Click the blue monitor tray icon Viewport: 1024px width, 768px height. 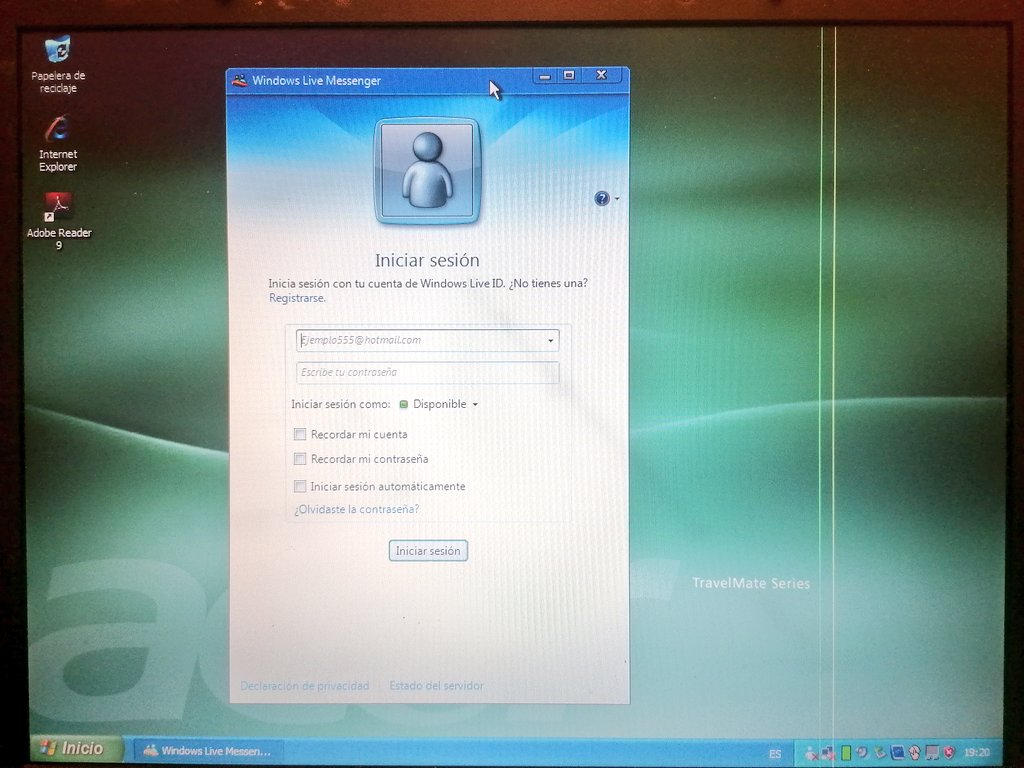click(898, 752)
